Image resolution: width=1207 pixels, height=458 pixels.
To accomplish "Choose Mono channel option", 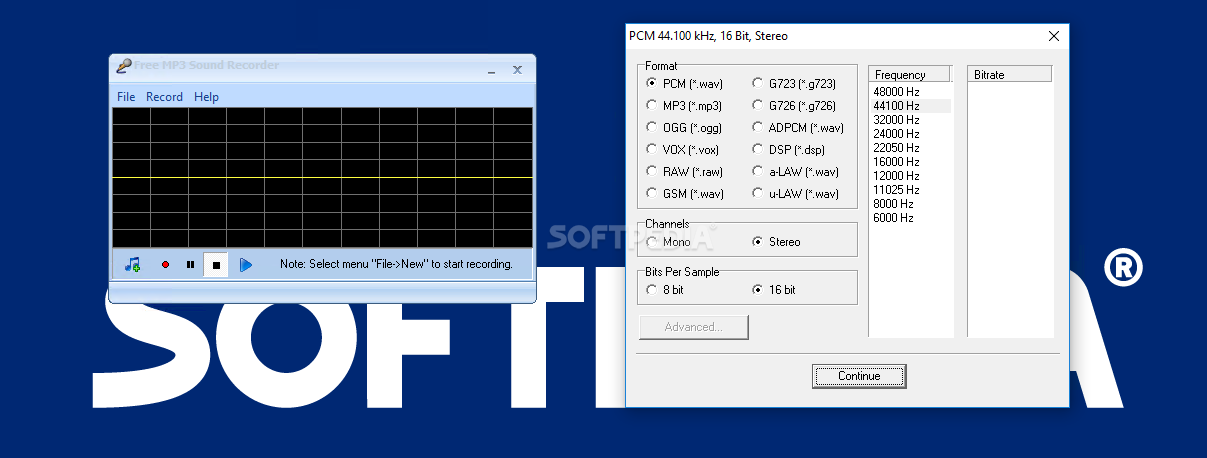I will 669,242.
